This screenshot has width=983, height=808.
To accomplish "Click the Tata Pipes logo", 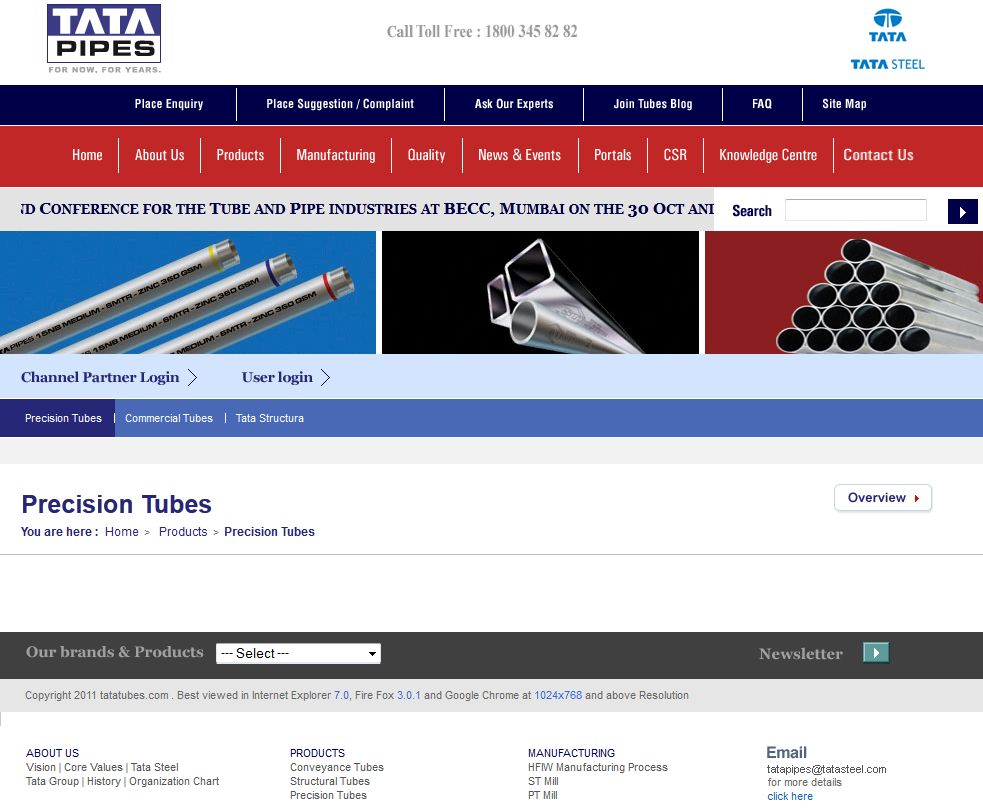I will pyautogui.click(x=104, y=39).
